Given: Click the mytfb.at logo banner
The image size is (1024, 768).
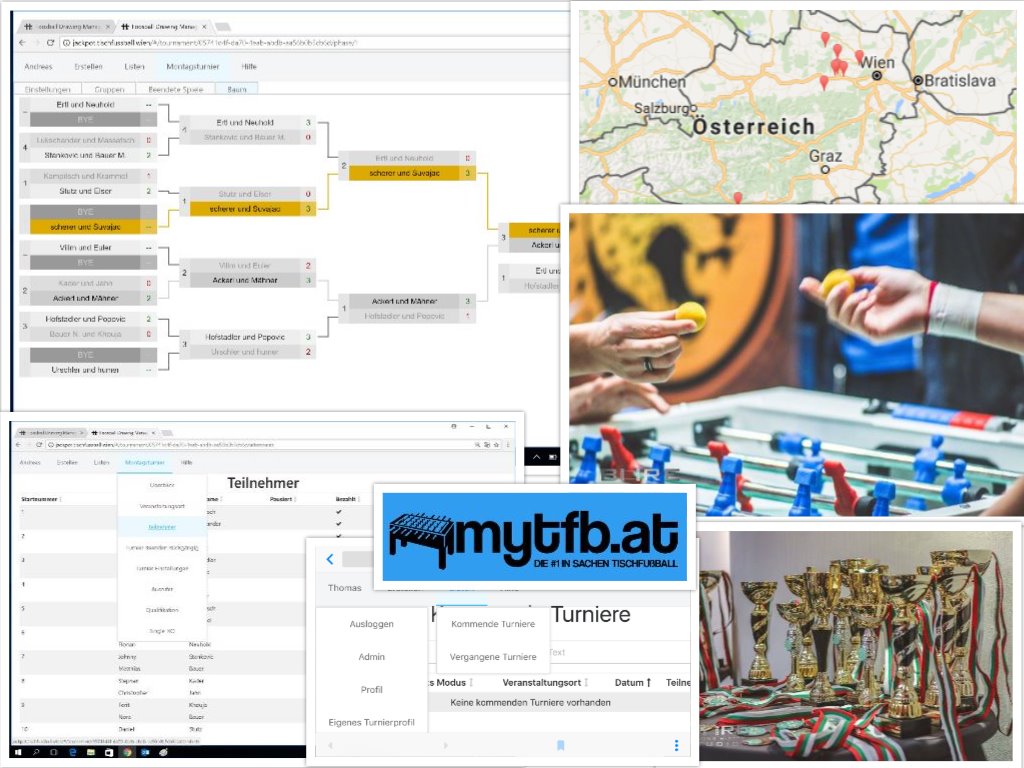Looking at the screenshot, I should (x=534, y=537).
